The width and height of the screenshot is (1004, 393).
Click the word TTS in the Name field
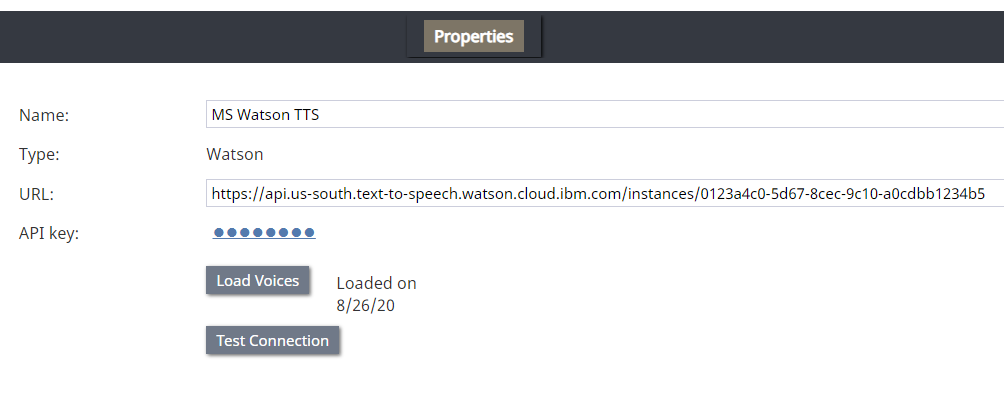click(306, 115)
